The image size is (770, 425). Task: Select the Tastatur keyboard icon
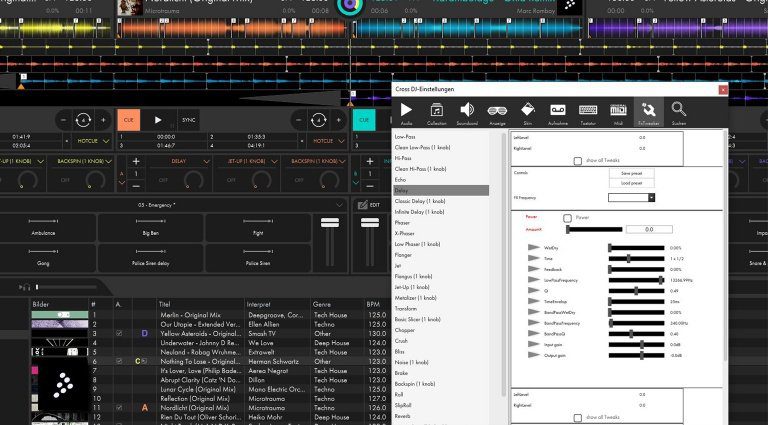588,112
